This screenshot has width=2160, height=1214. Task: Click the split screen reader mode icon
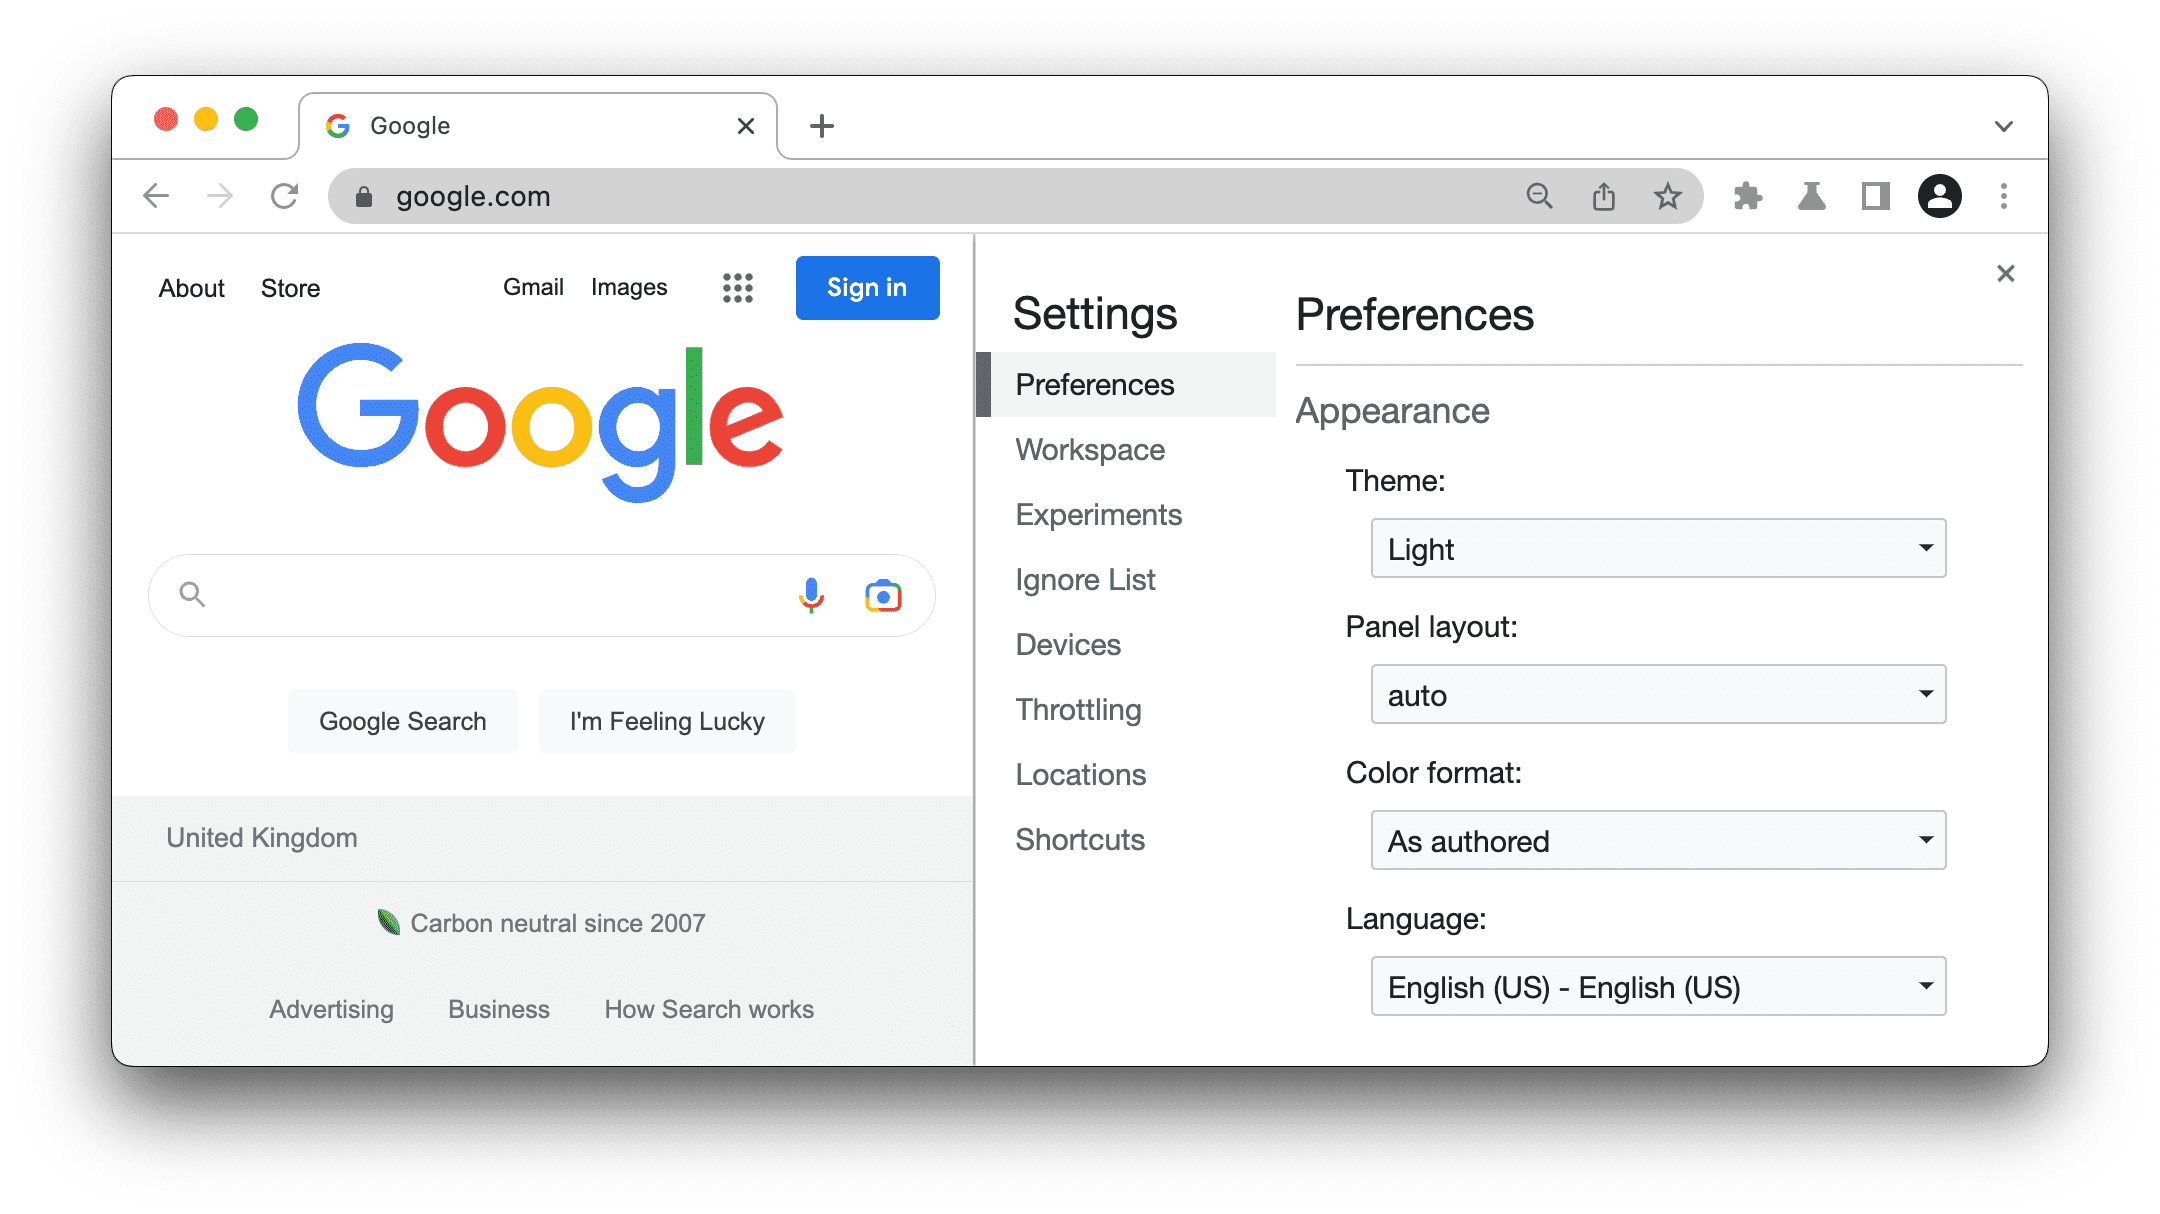click(x=1875, y=196)
